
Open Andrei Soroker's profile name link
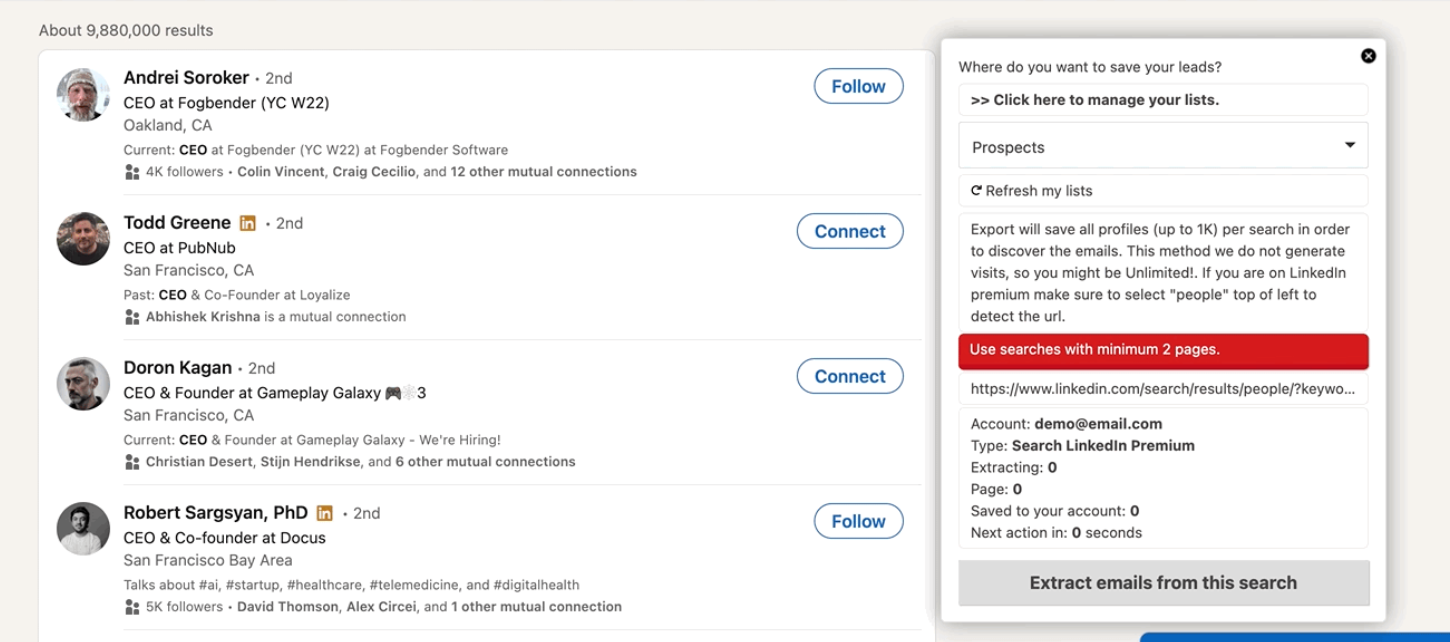pyautogui.click(x=186, y=78)
